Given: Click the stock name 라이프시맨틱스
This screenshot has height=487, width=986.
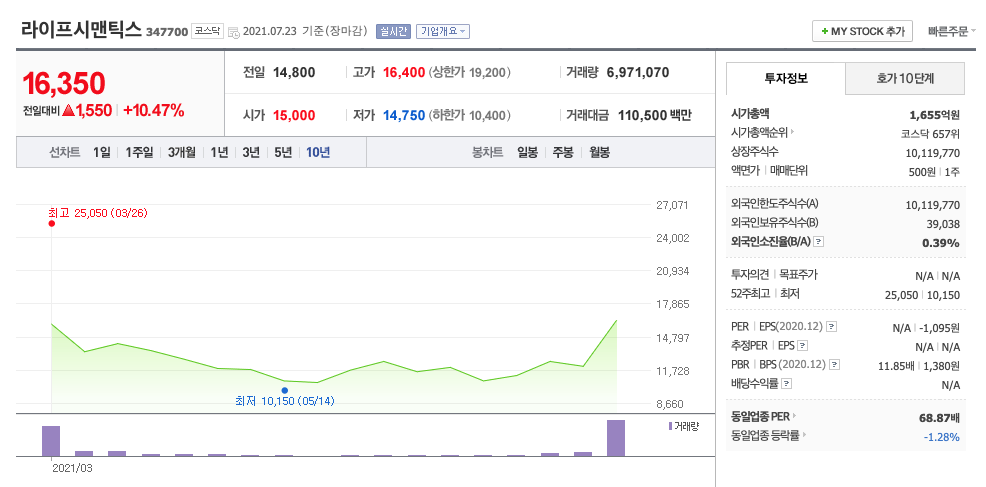Looking at the screenshot, I should pos(81,30).
